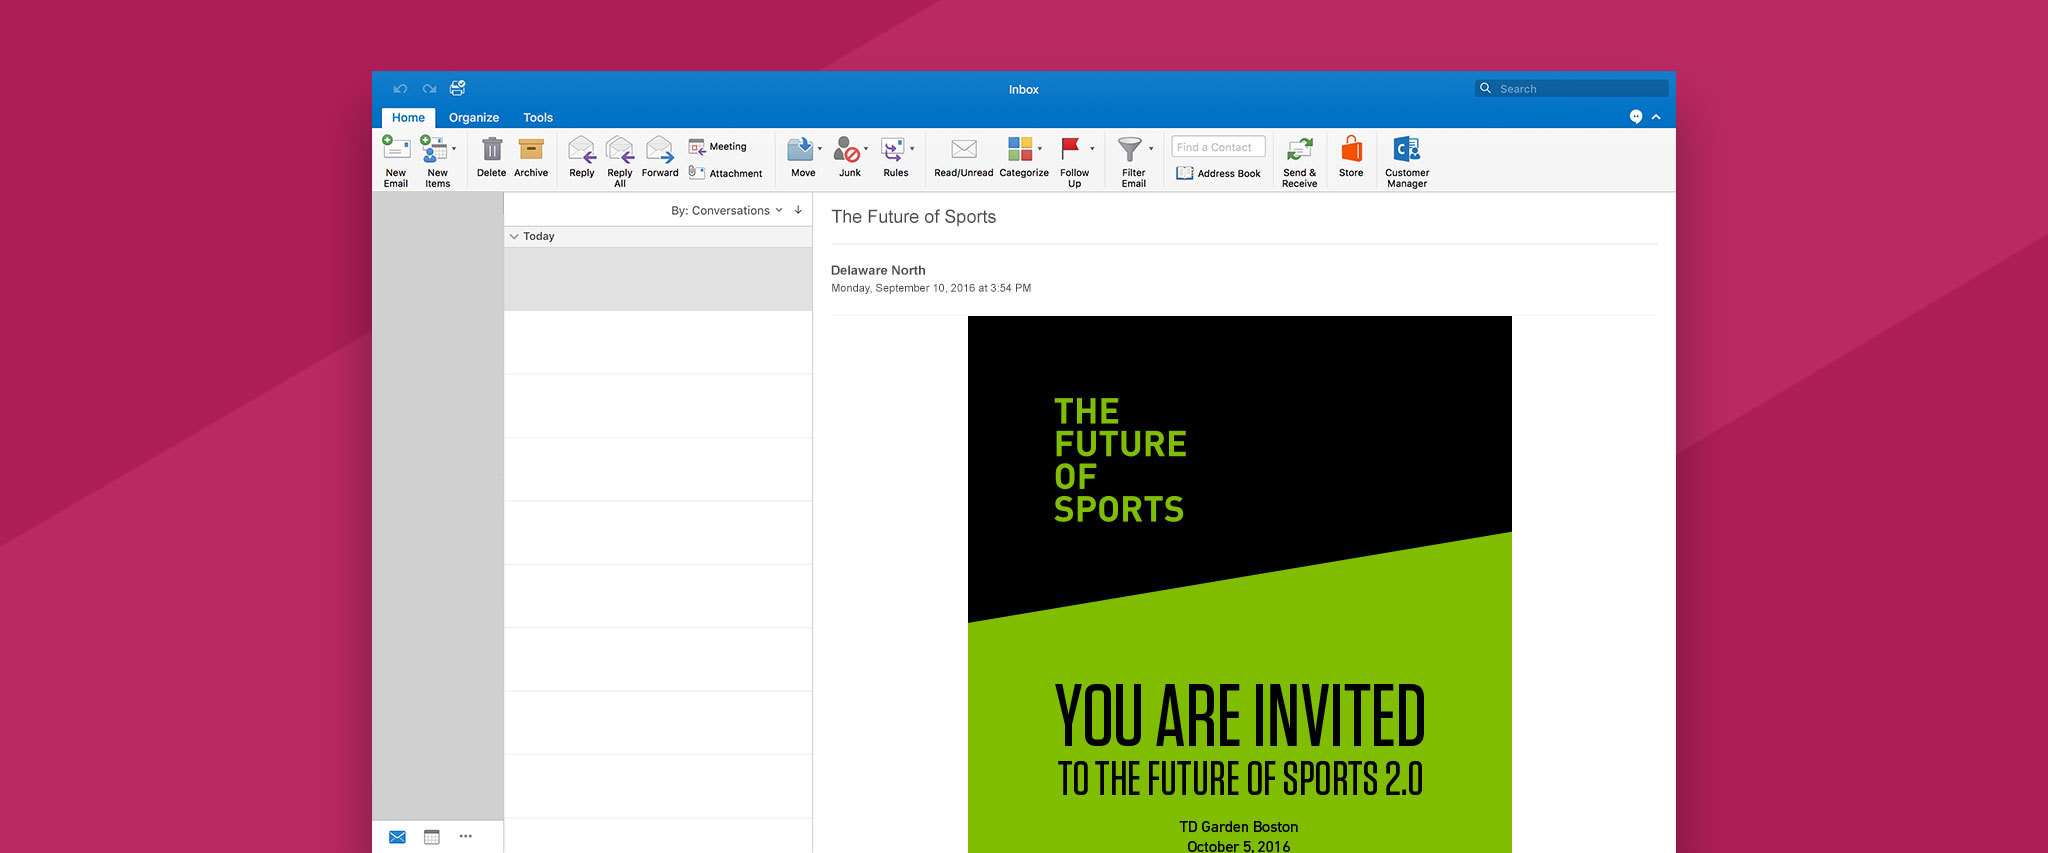The height and width of the screenshot is (853, 2048).
Task: Click the Categorize color squares icon
Action: tap(1020, 149)
